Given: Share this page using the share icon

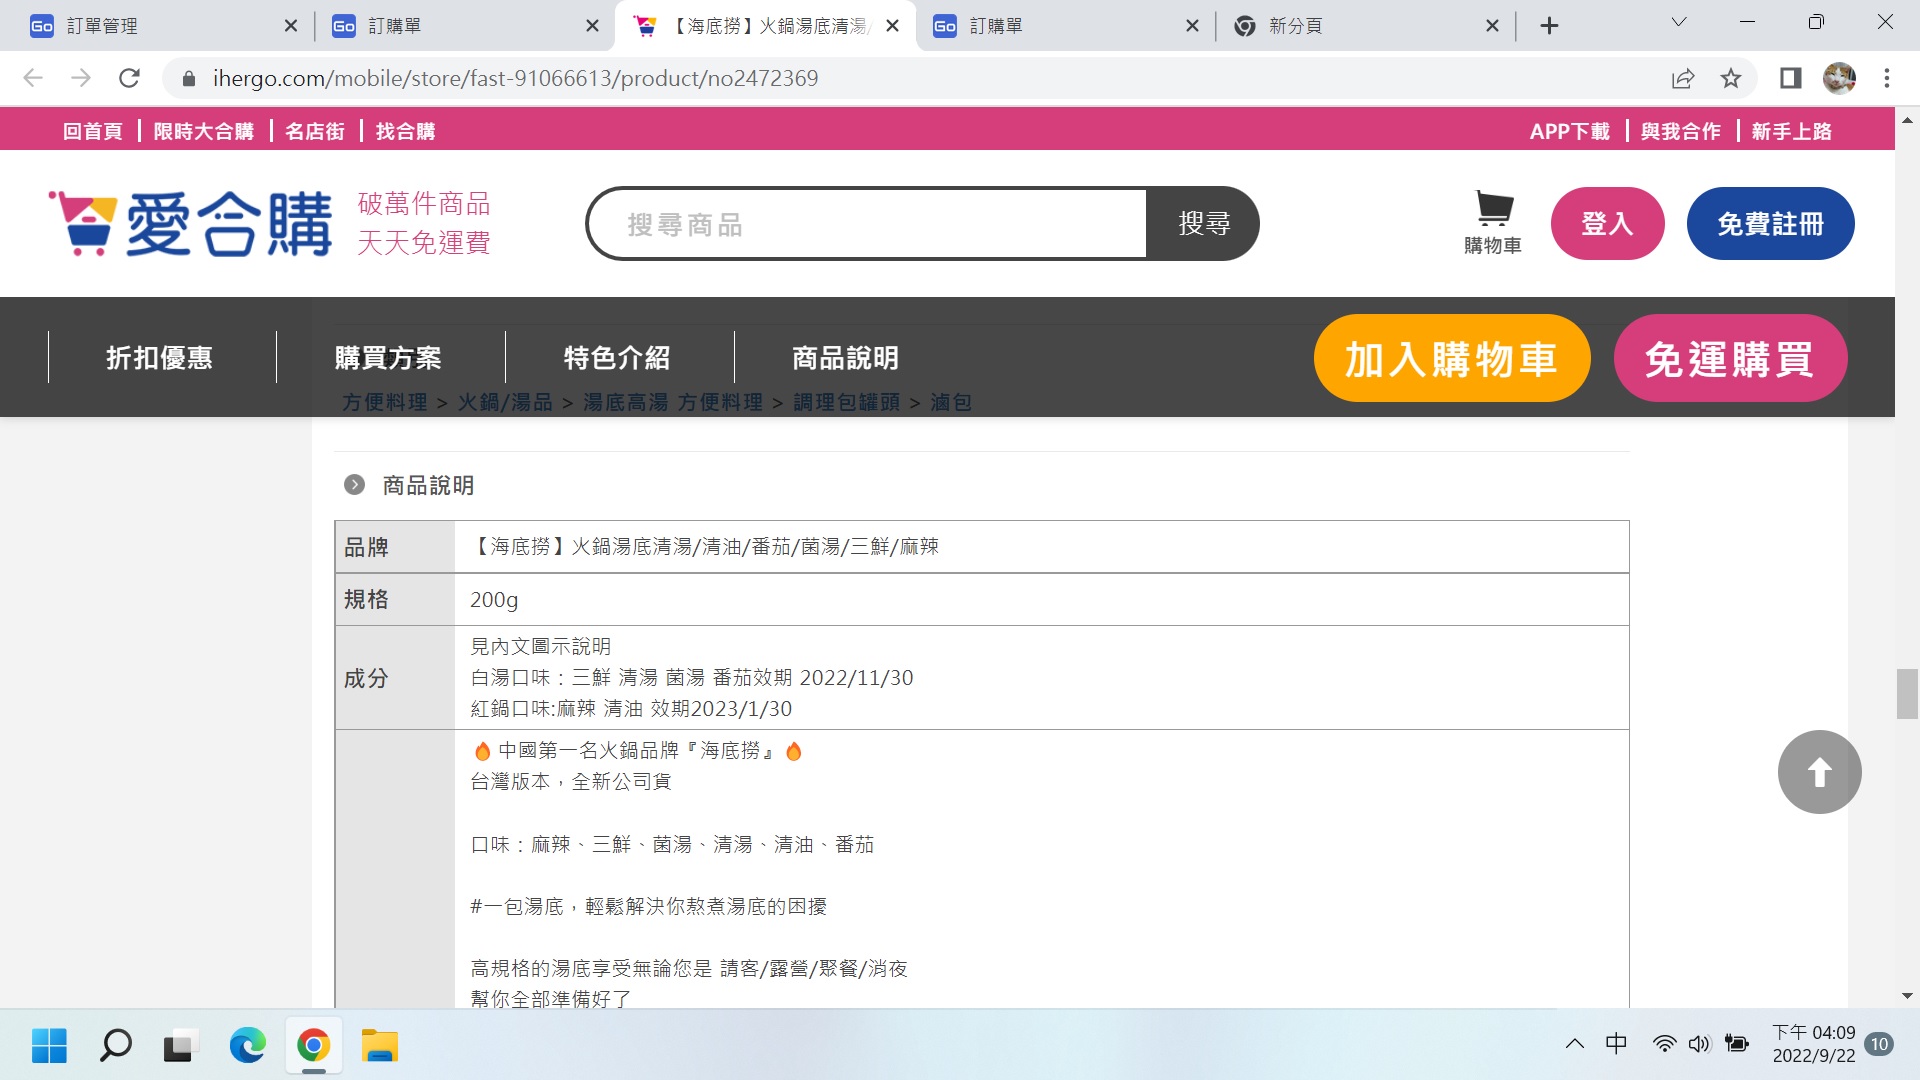Looking at the screenshot, I should click(x=1683, y=78).
